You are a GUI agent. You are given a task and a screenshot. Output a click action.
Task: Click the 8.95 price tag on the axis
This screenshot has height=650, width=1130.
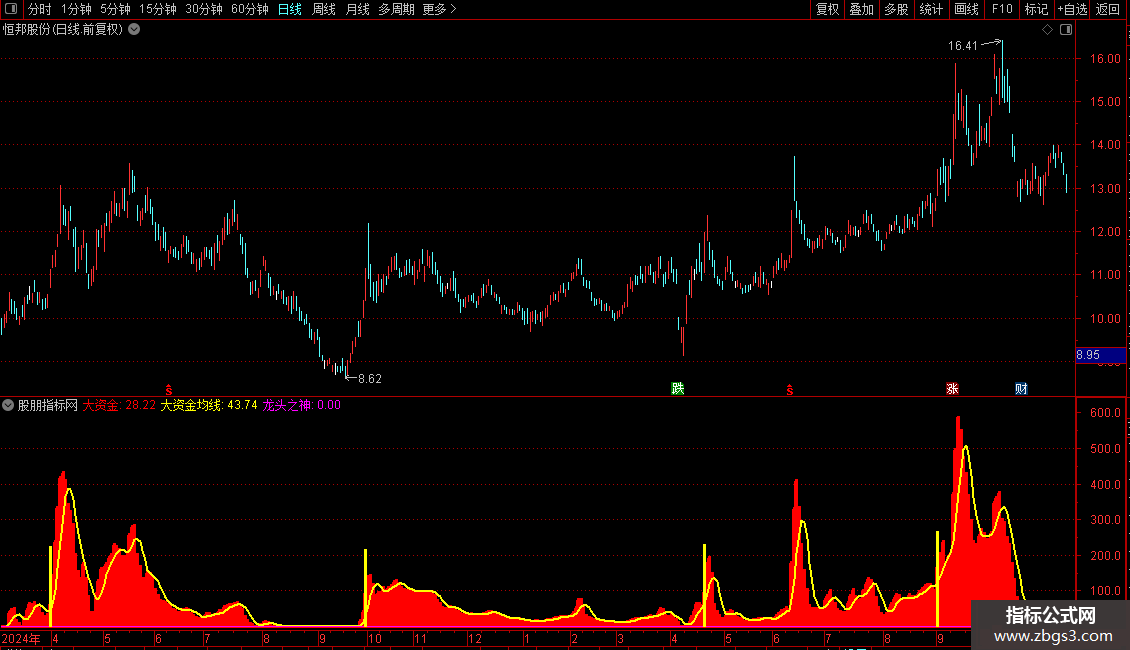pyautogui.click(x=1100, y=355)
